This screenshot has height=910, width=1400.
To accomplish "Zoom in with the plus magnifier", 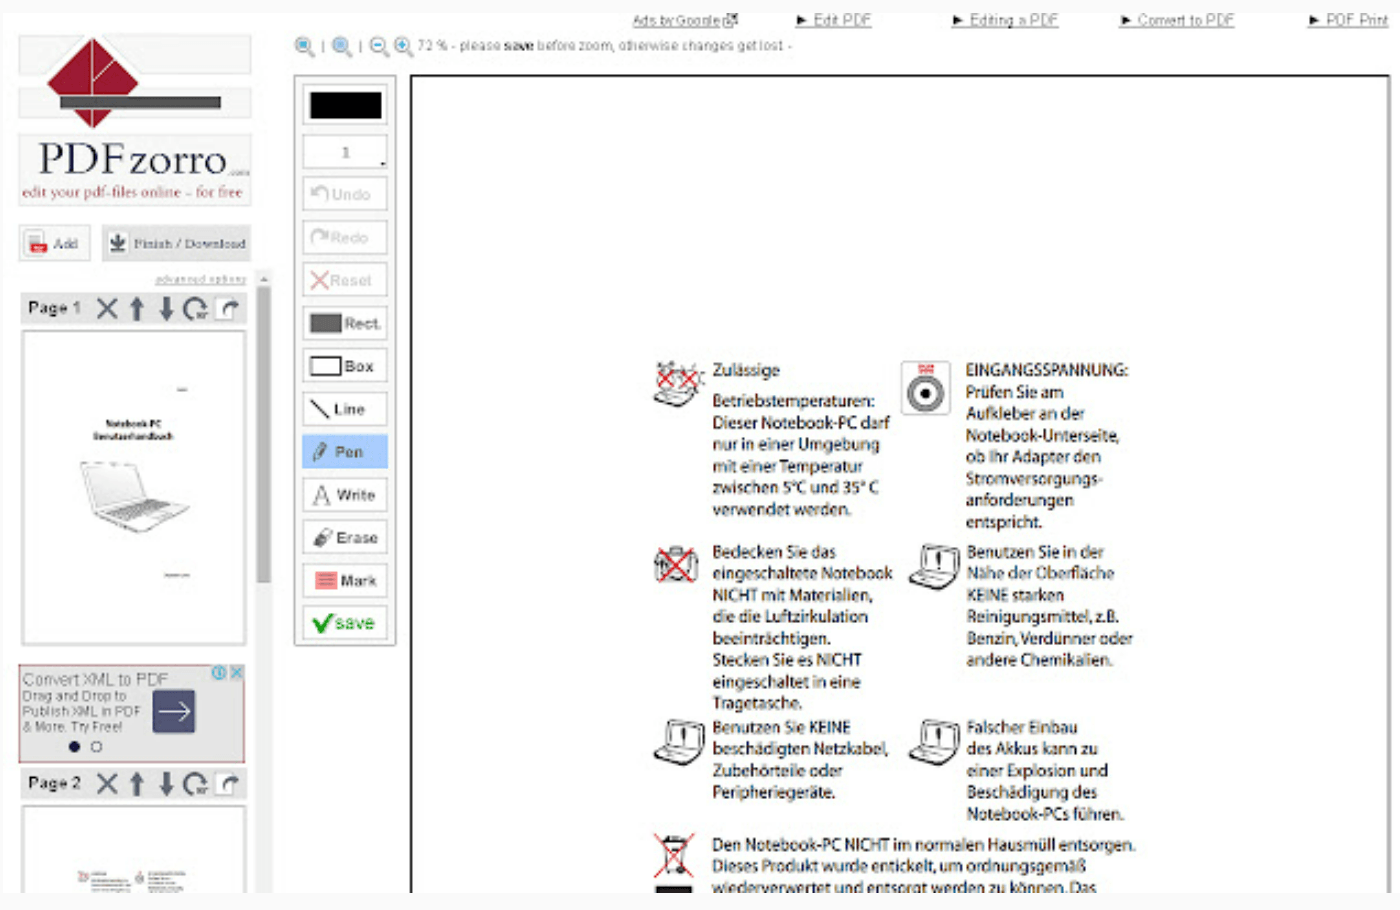I will 403,46.
